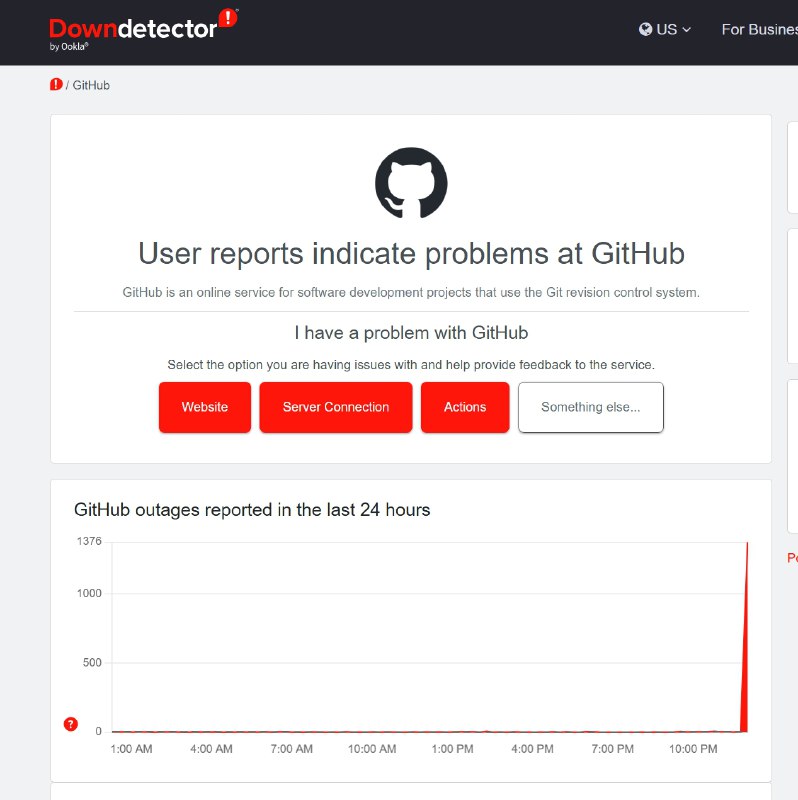
Task: Click the 1376 value on the chart axis
Action: pos(89,541)
